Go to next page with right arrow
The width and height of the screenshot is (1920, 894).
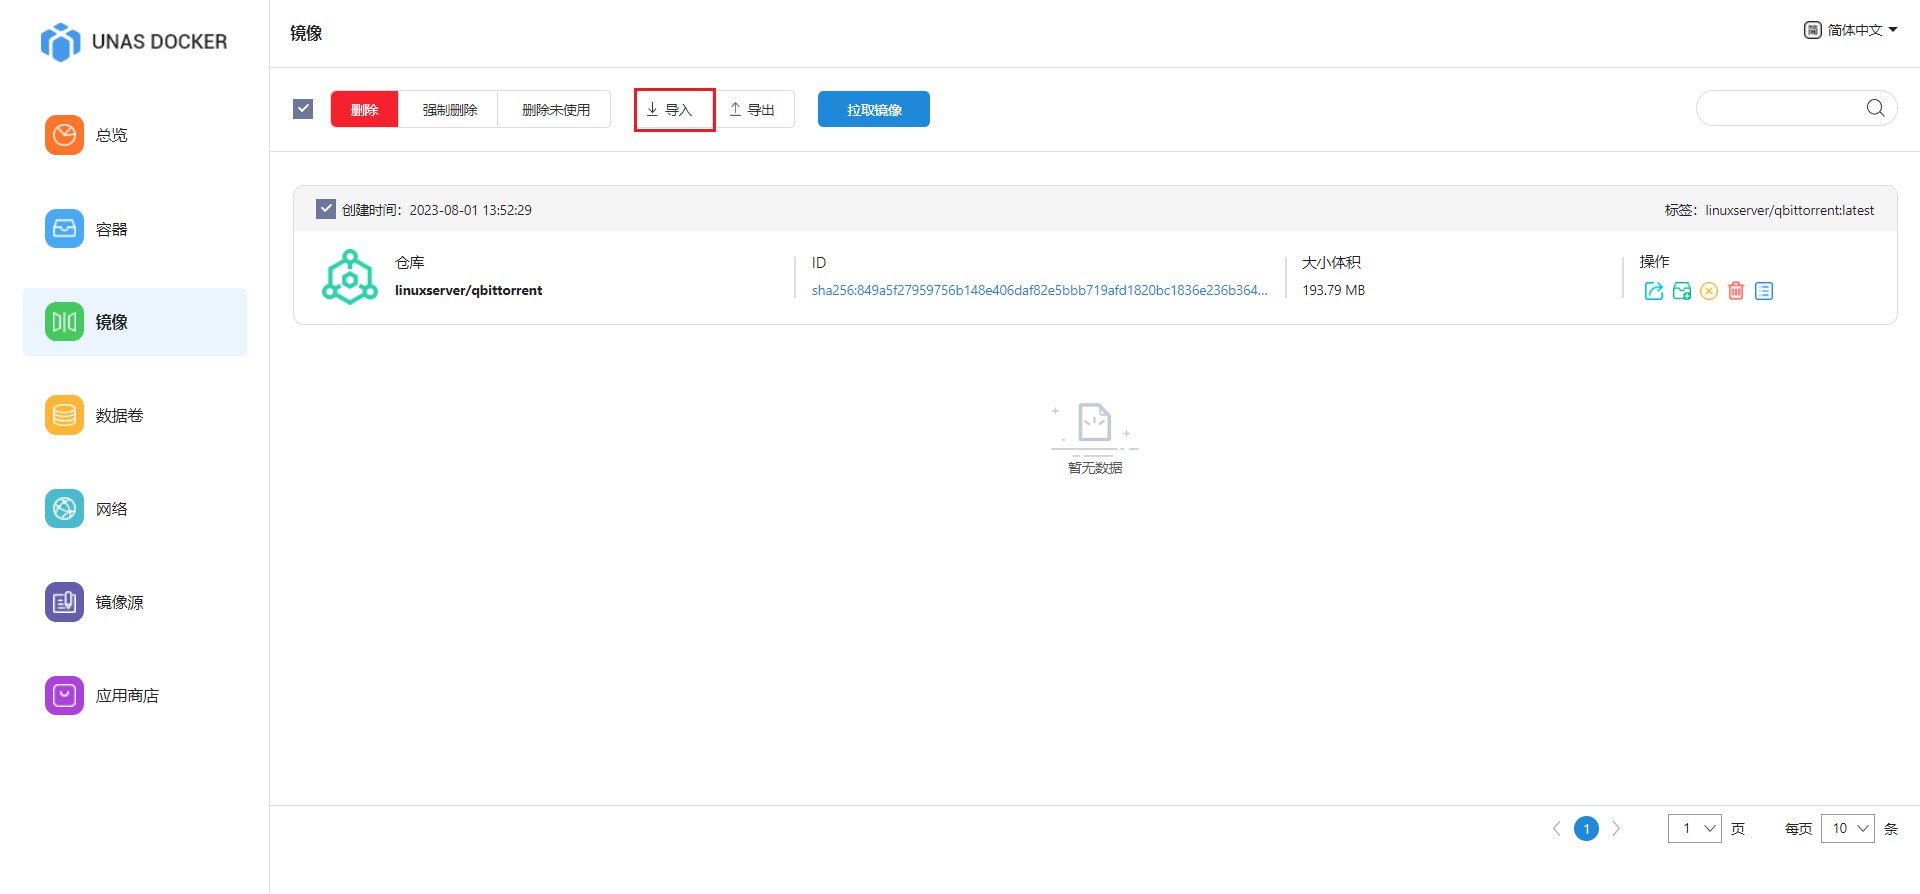tap(1616, 828)
